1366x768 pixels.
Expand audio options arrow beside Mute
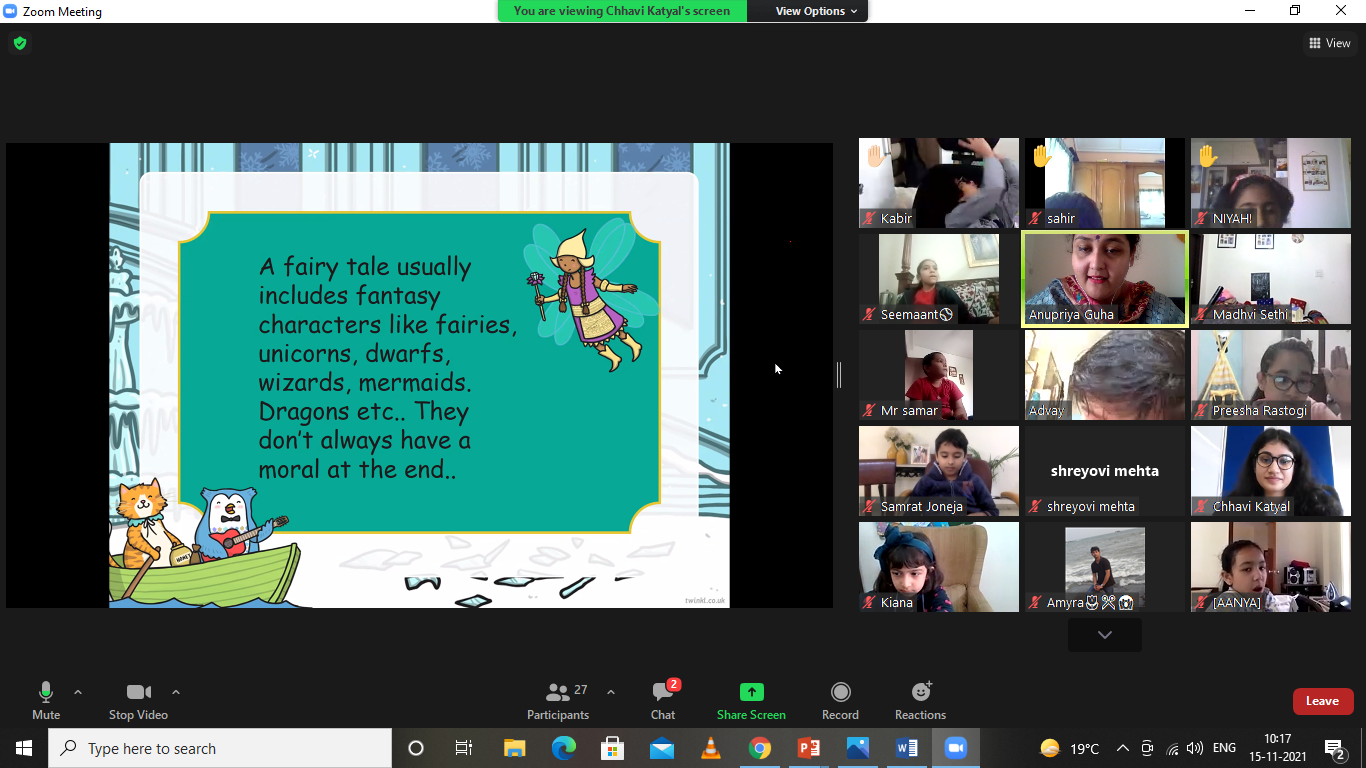pos(78,692)
